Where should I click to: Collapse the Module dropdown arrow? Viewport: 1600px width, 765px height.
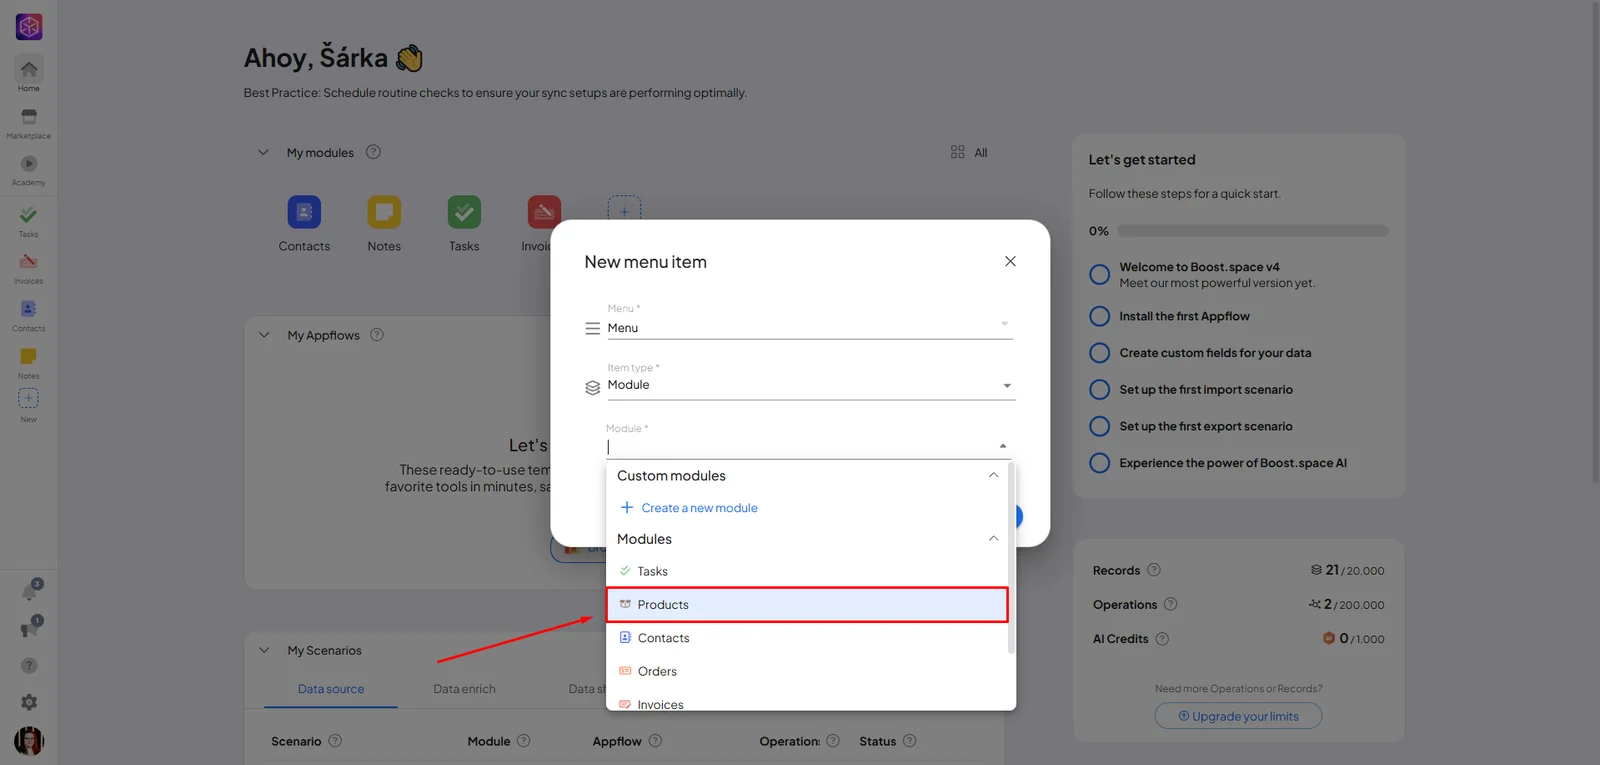click(x=1003, y=446)
